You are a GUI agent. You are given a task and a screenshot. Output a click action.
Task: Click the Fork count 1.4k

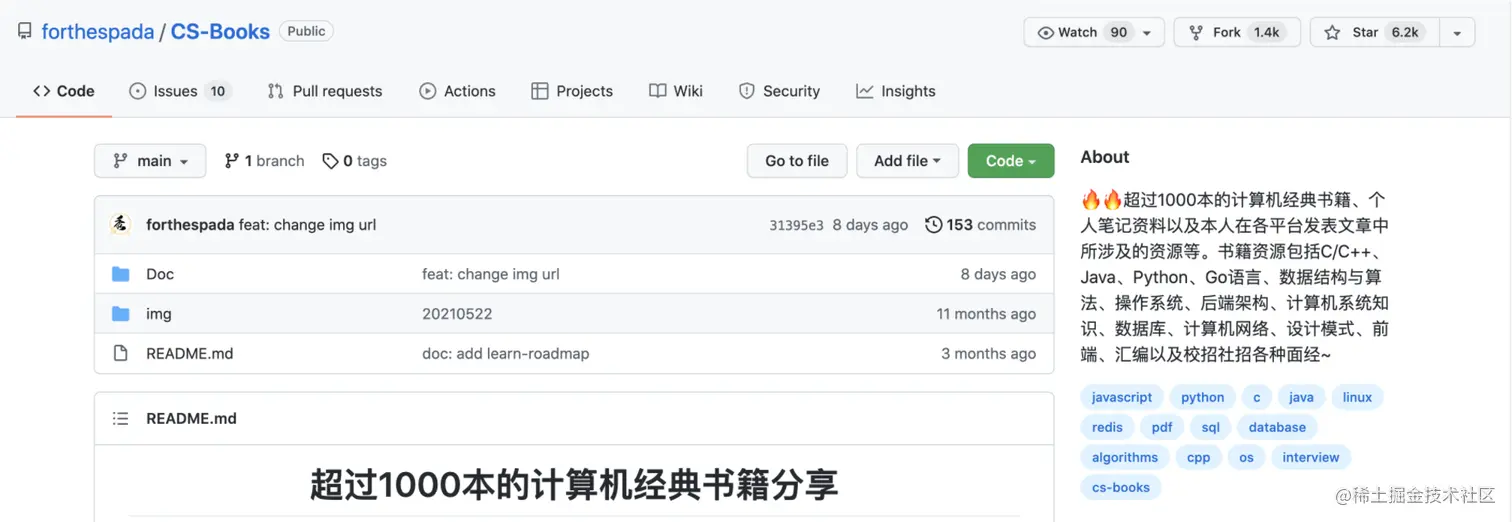(x=1267, y=32)
